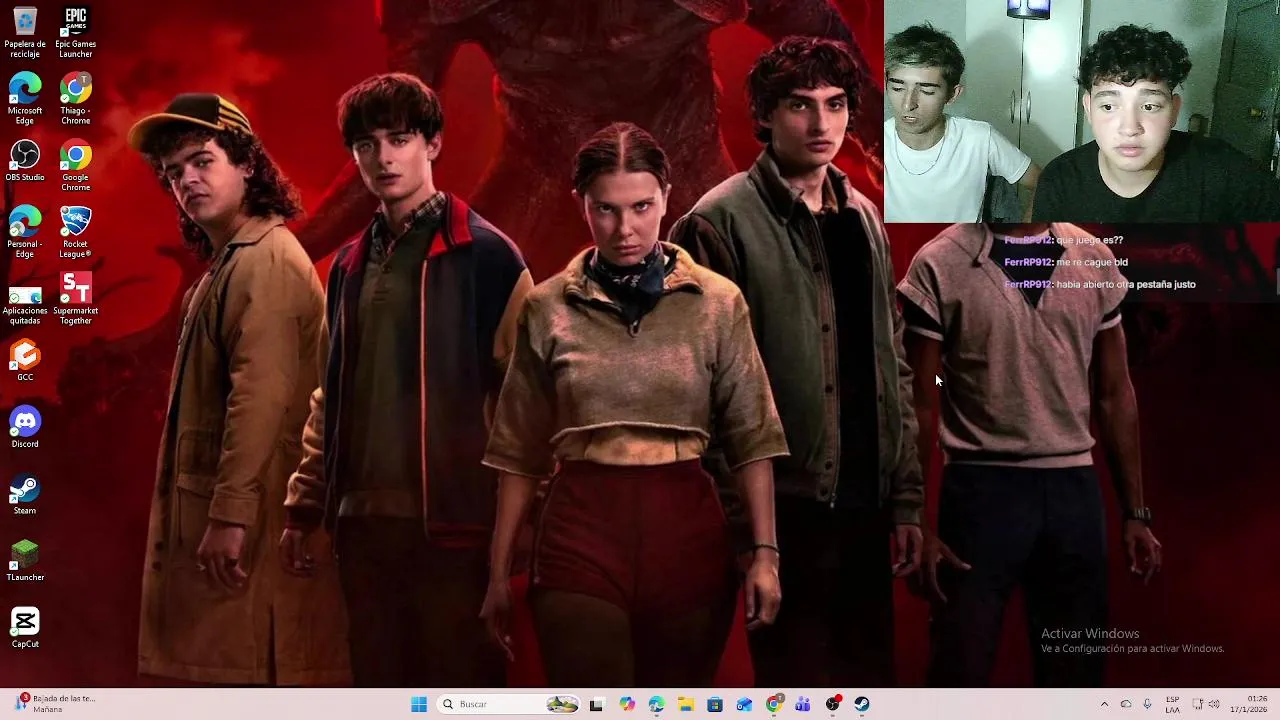Open network and volume quick settings
This screenshot has height=720, width=1280.
[1206, 704]
